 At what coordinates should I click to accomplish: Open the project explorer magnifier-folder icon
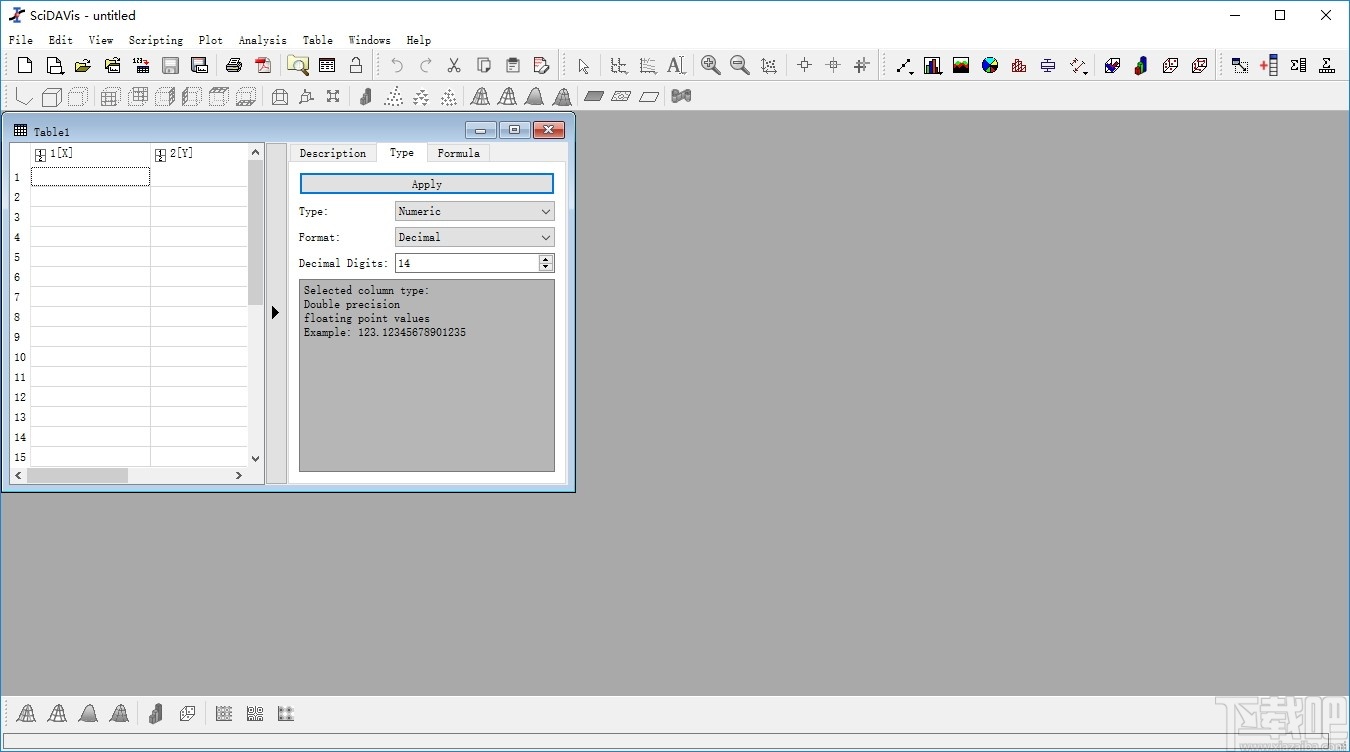298,66
